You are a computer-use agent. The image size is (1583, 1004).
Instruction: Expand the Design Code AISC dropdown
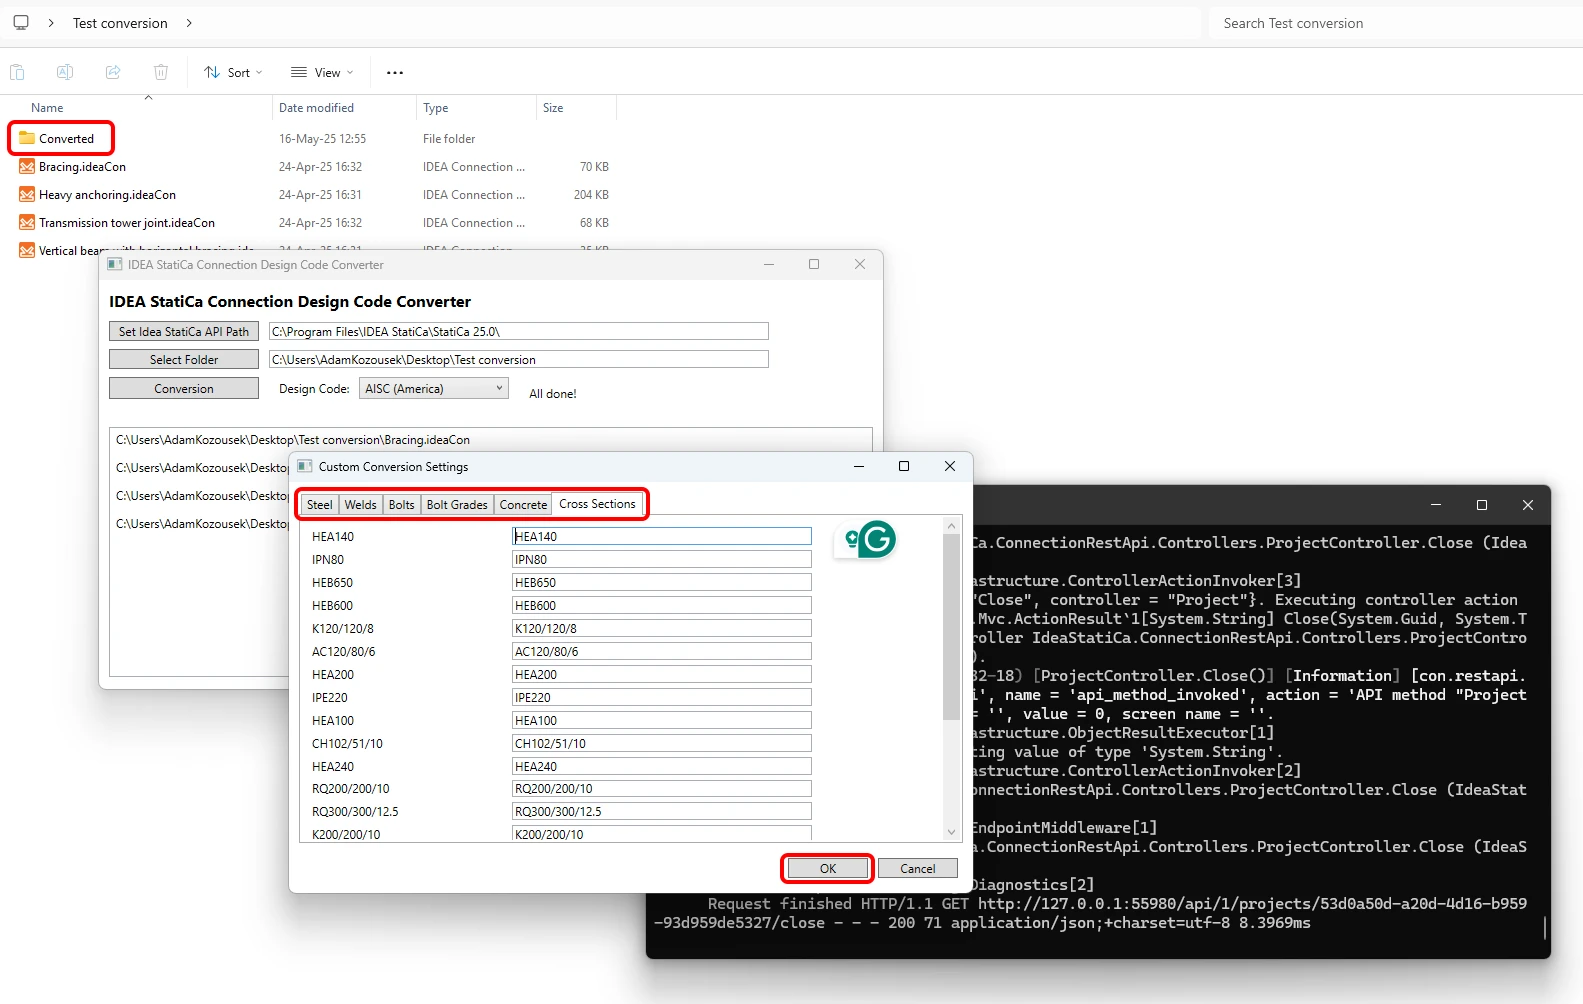click(x=434, y=388)
